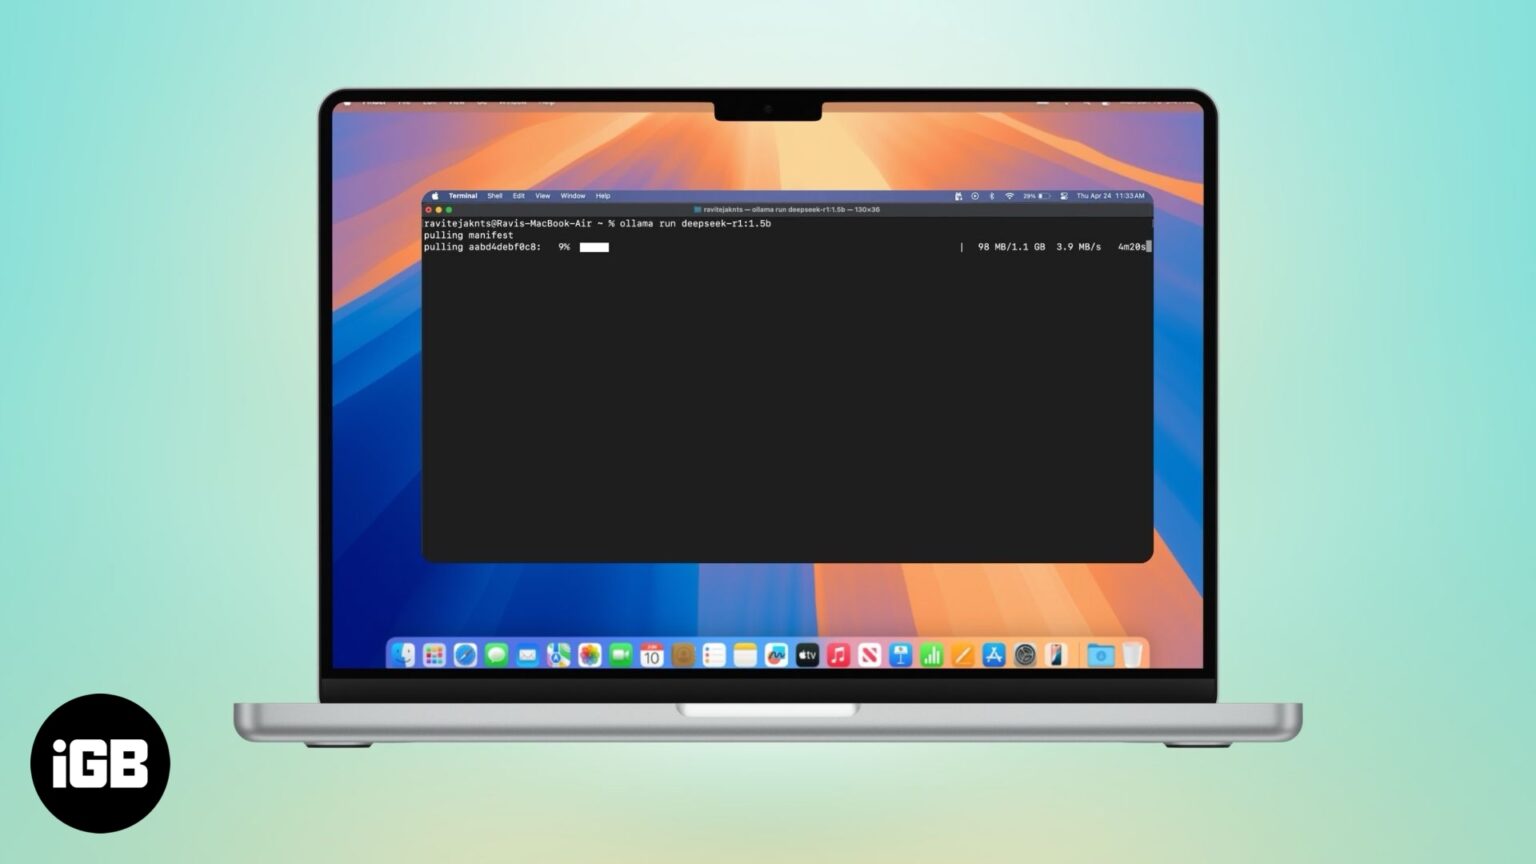Click the download progress bar at 9%
The width and height of the screenshot is (1536, 864).
(592, 247)
